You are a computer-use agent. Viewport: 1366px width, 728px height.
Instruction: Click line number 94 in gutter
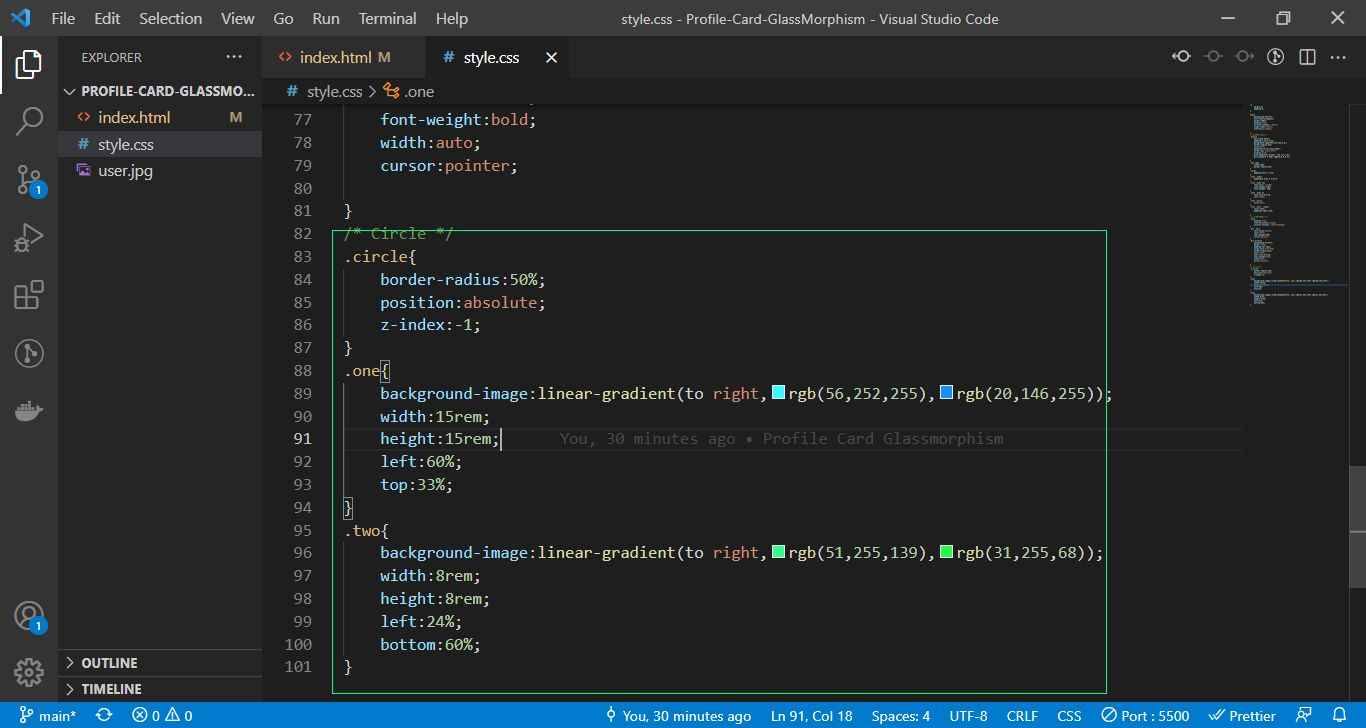point(302,507)
